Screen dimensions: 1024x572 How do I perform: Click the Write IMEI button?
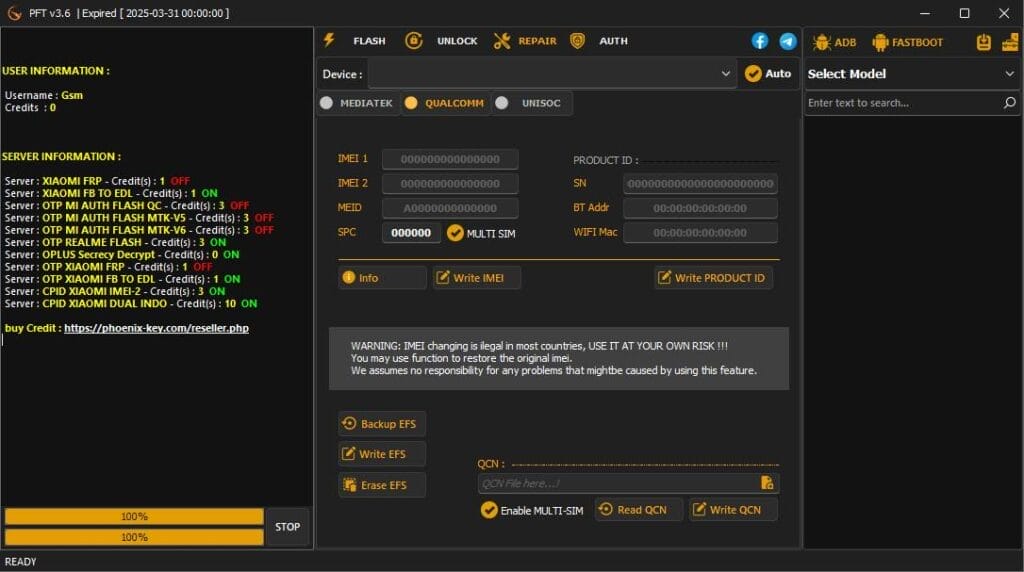tap(477, 278)
